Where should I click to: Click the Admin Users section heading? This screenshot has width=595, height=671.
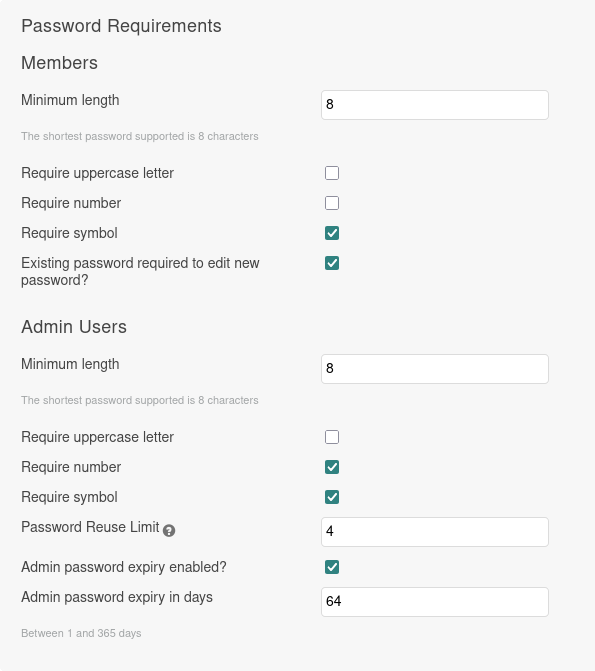click(74, 327)
